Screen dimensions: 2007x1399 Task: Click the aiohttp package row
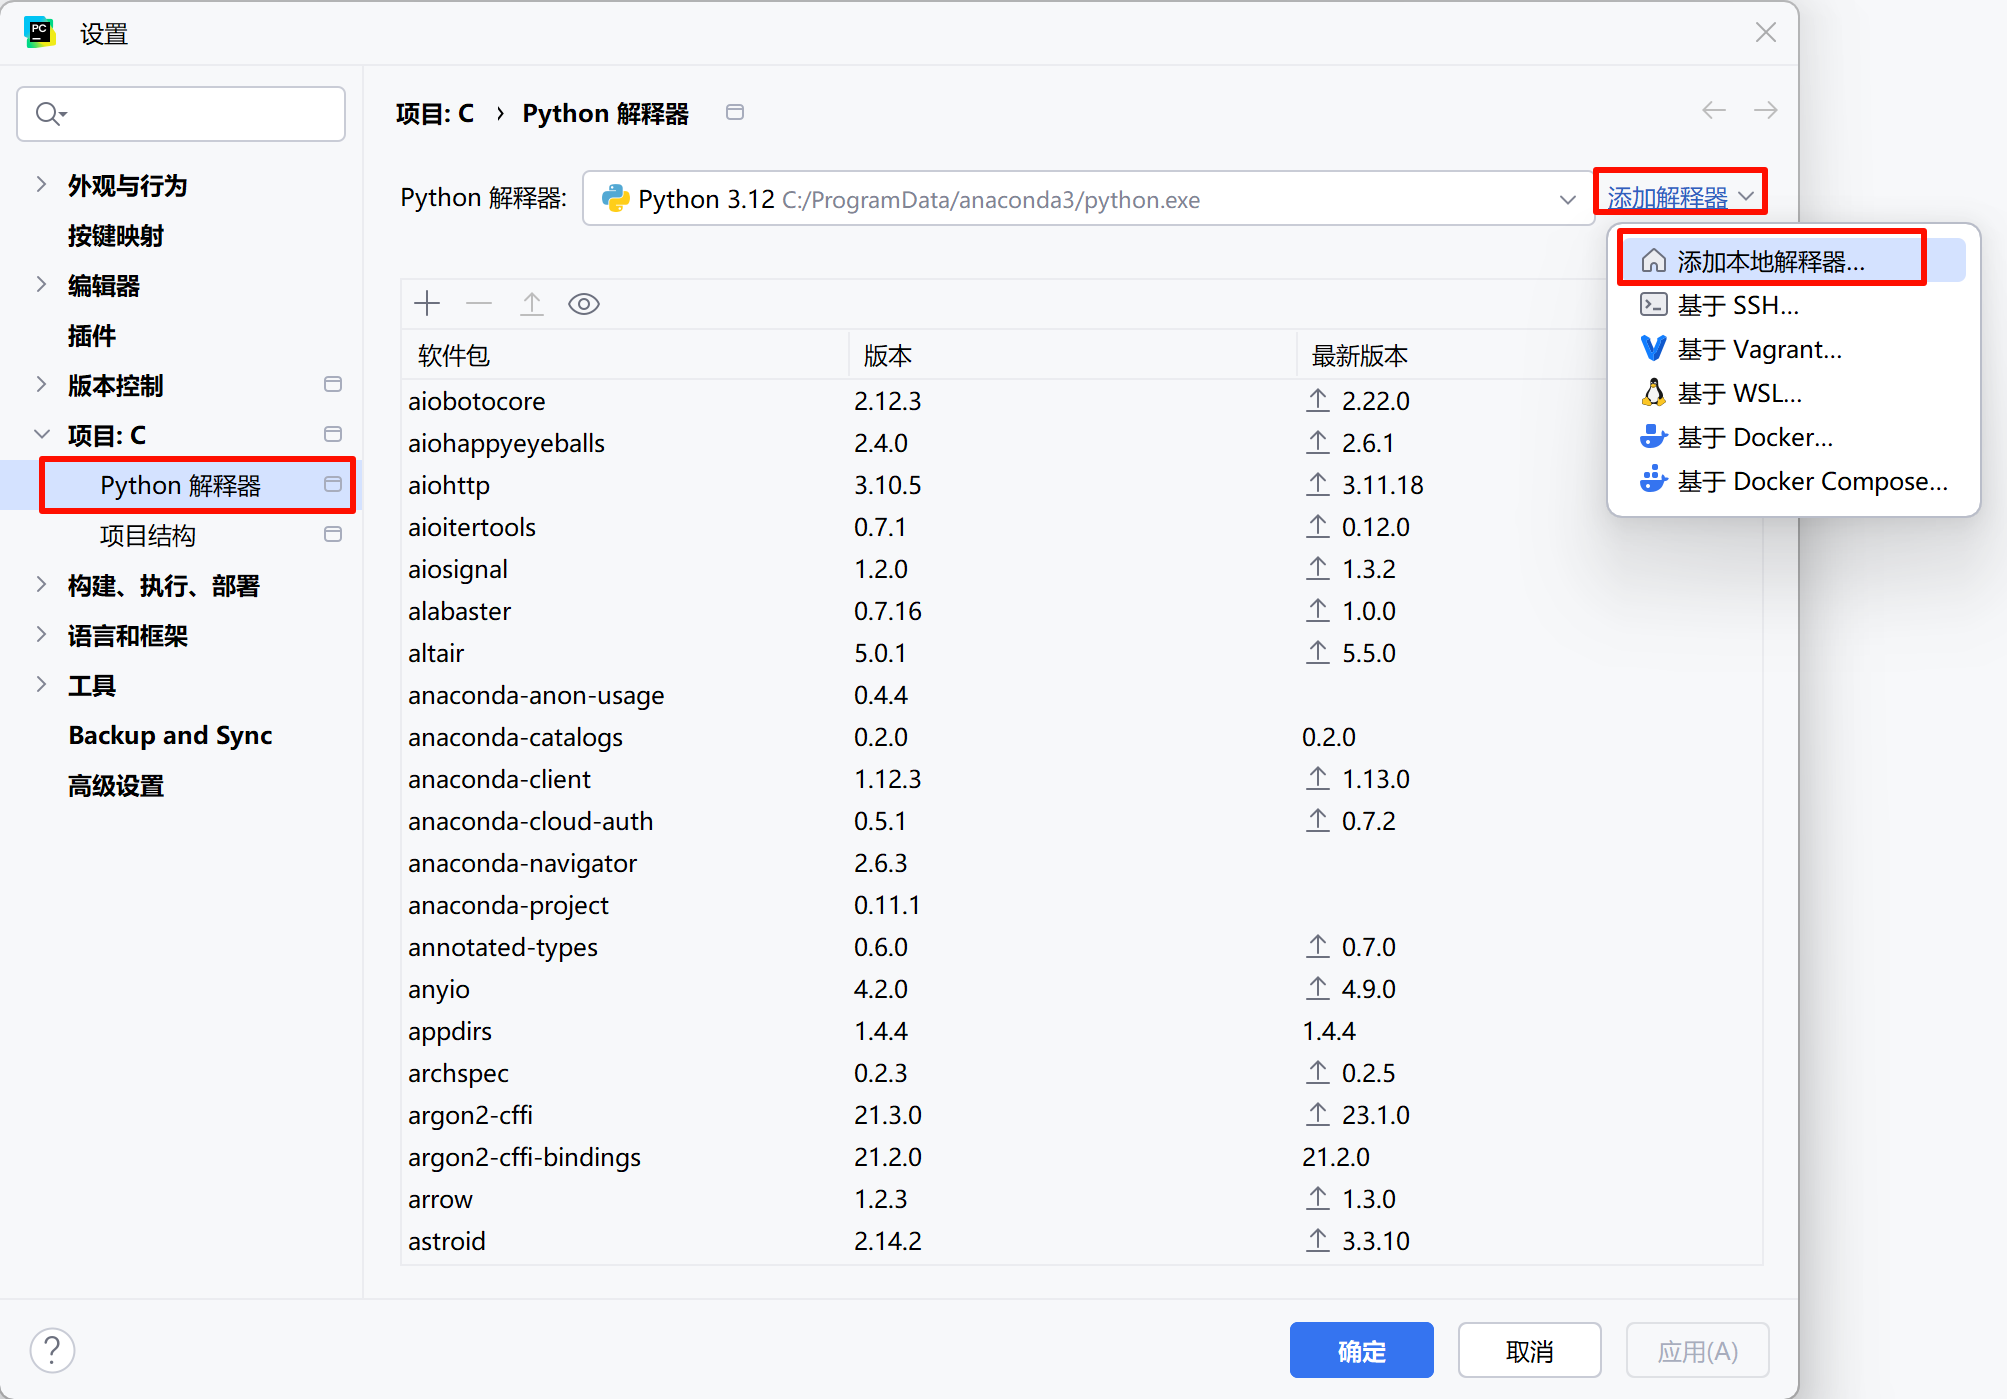pos(449,486)
